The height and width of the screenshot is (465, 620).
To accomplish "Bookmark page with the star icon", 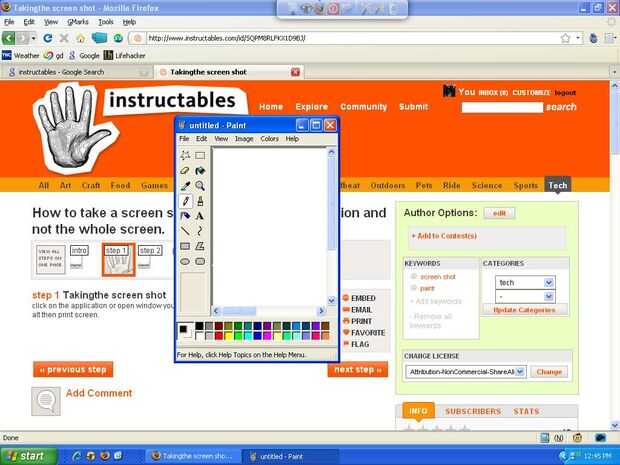I will click(x=565, y=38).
